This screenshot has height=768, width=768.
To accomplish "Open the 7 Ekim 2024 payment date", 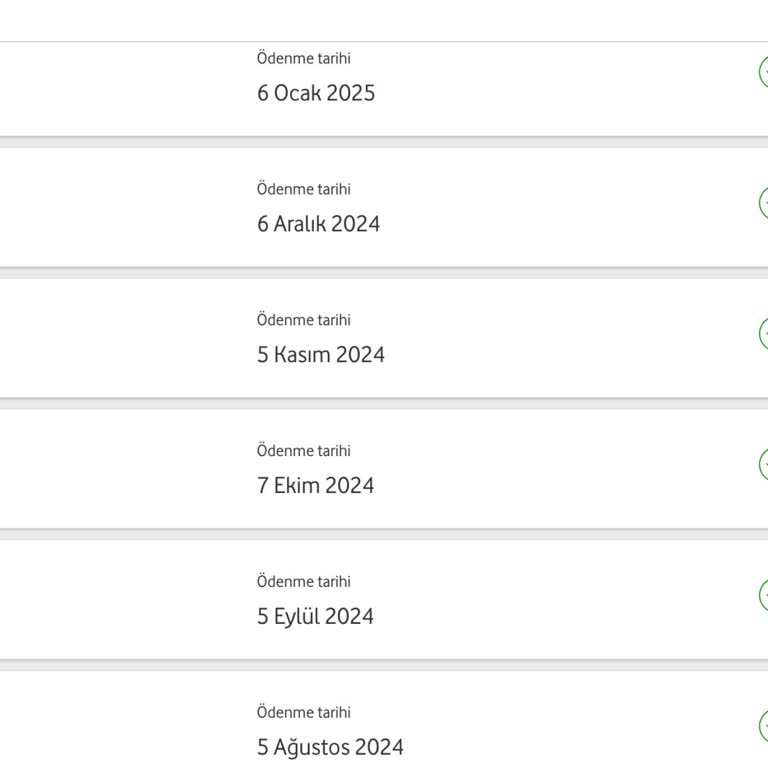I will click(x=315, y=486).
